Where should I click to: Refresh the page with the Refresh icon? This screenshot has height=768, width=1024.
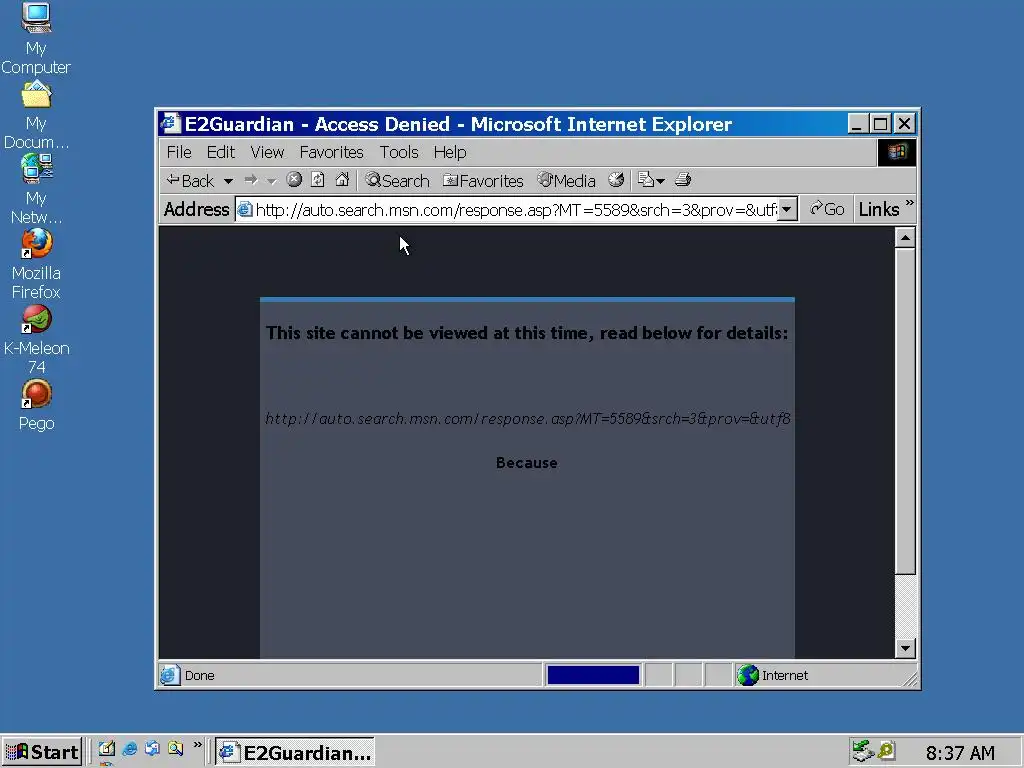click(318, 180)
